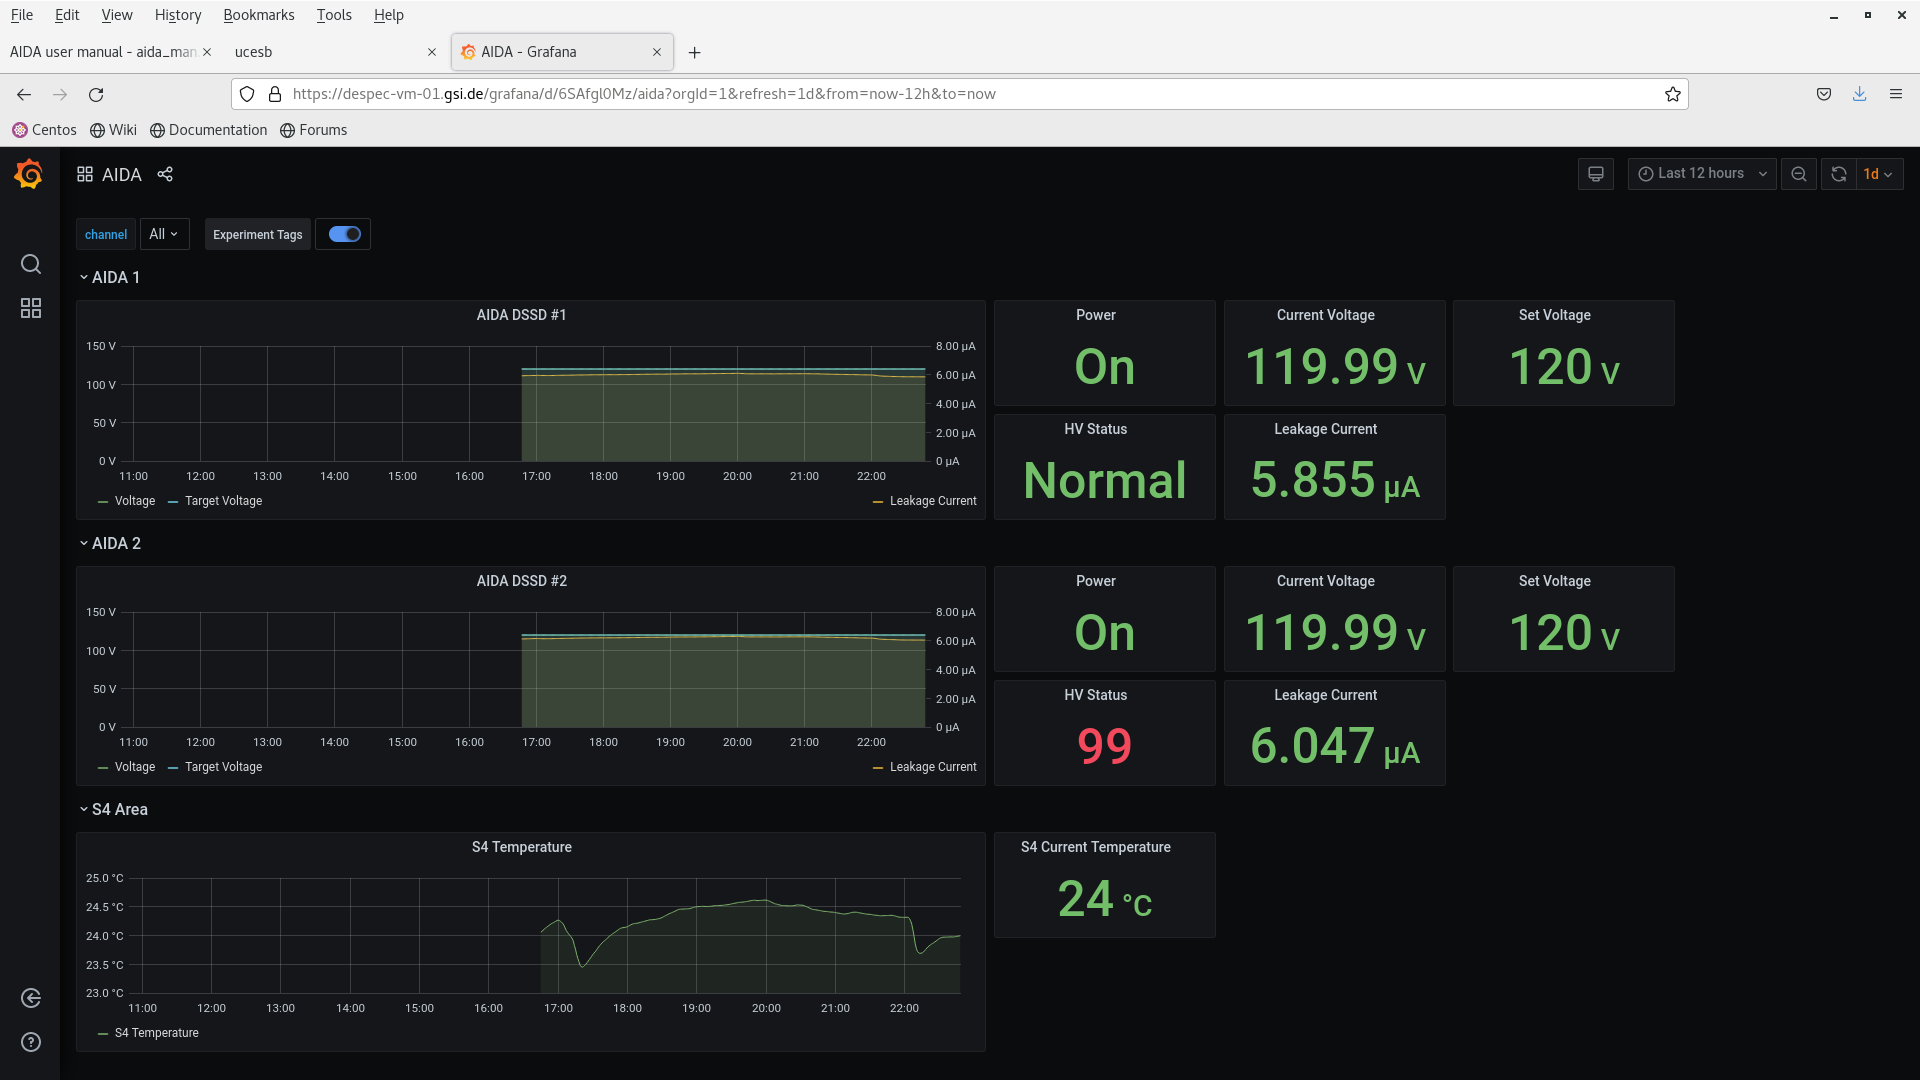Viewport: 1920px width, 1080px height.
Task: Open the S4 Current Temperature panel title
Action: (x=1095, y=847)
